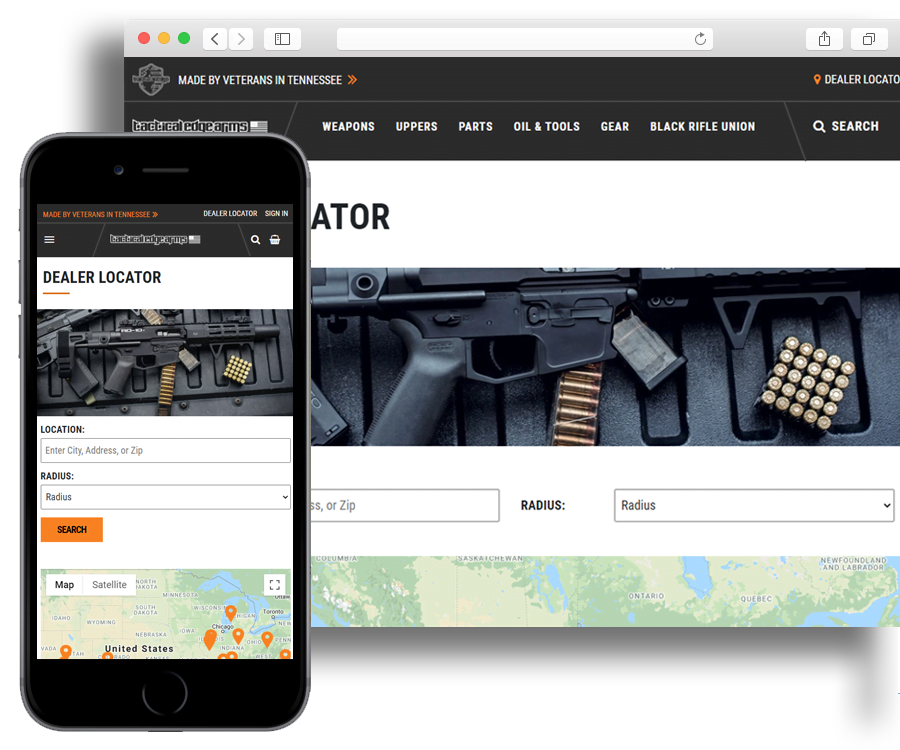The width and height of the screenshot is (900, 750).
Task: Open the Uppers menu
Action: pyautogui.click(x=416, y=126)
